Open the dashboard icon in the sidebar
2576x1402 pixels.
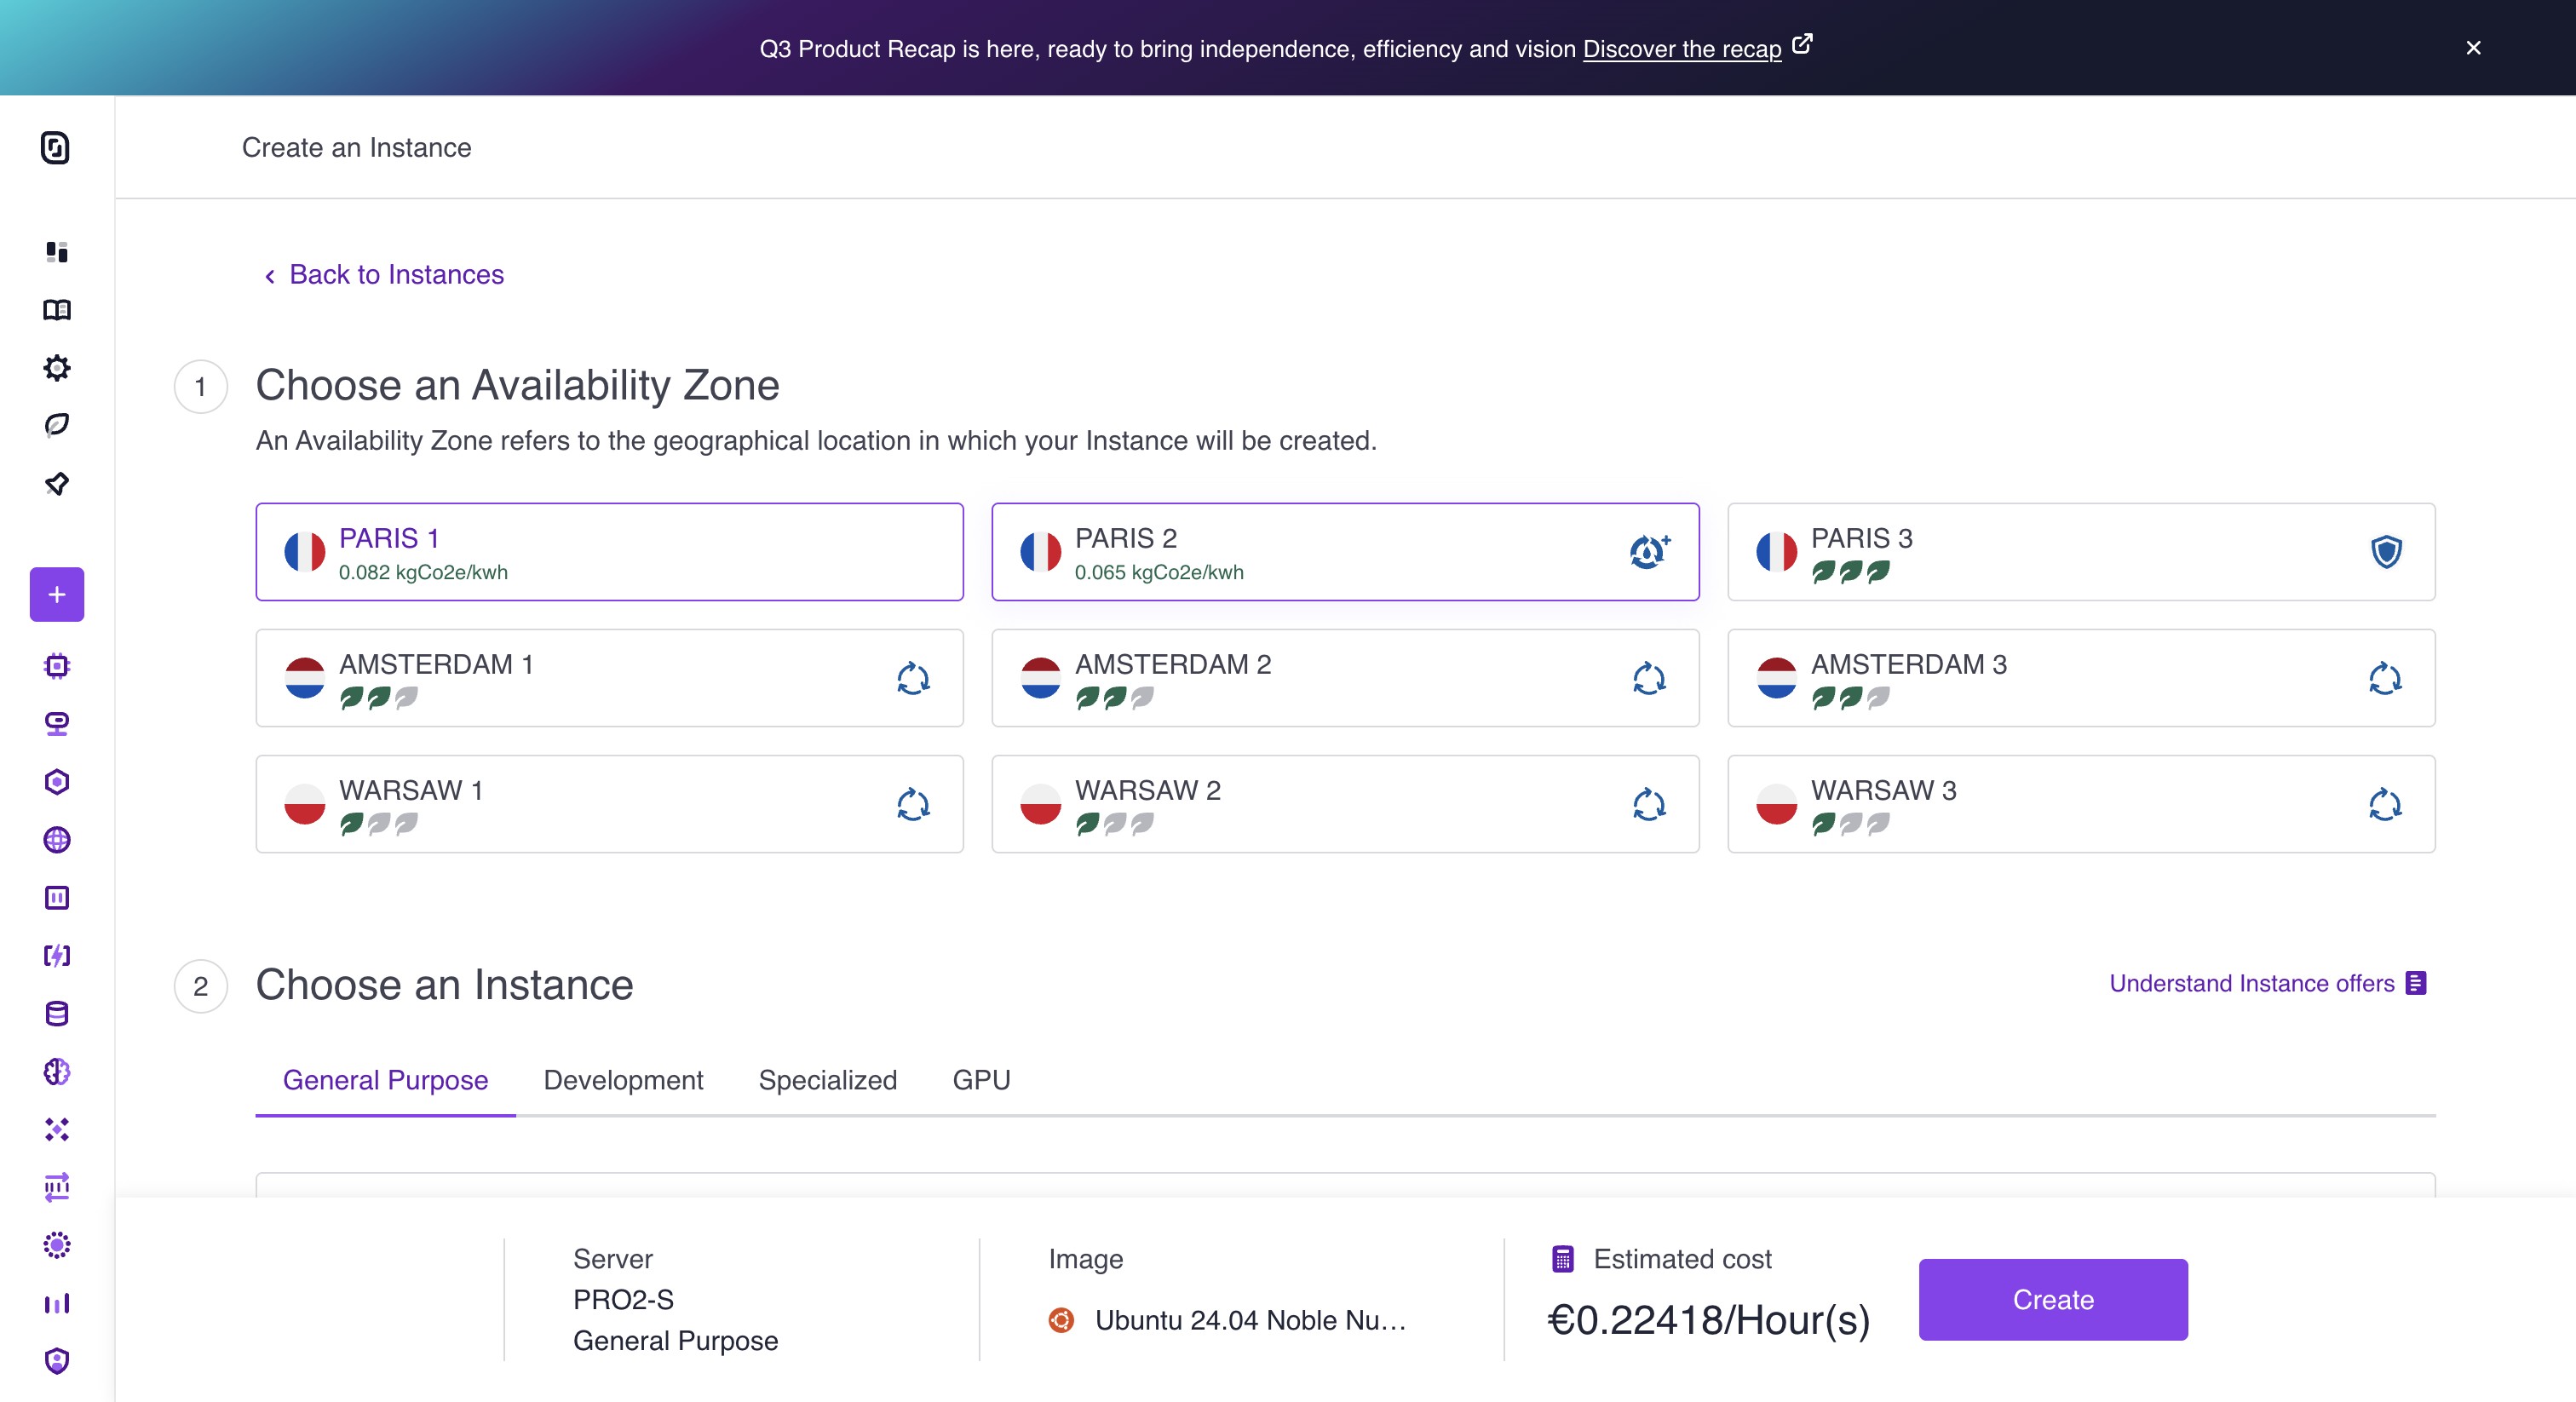click(x=57, y=252)
